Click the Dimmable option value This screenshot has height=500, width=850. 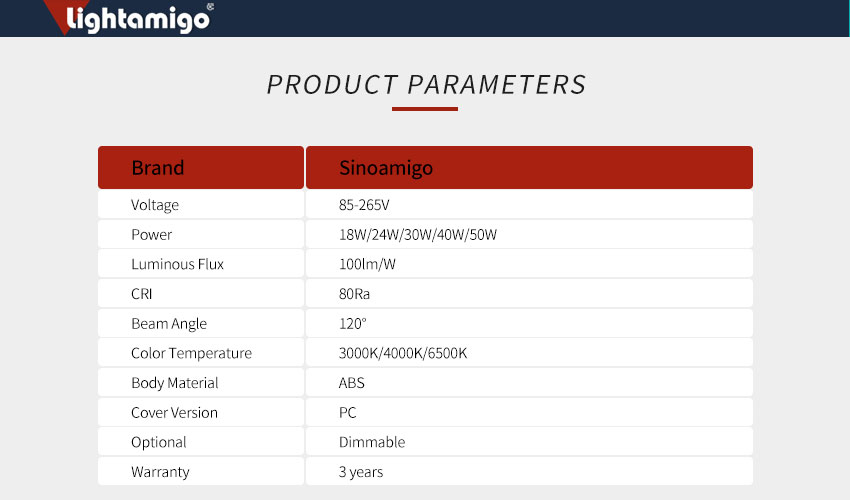click(372, 442)
